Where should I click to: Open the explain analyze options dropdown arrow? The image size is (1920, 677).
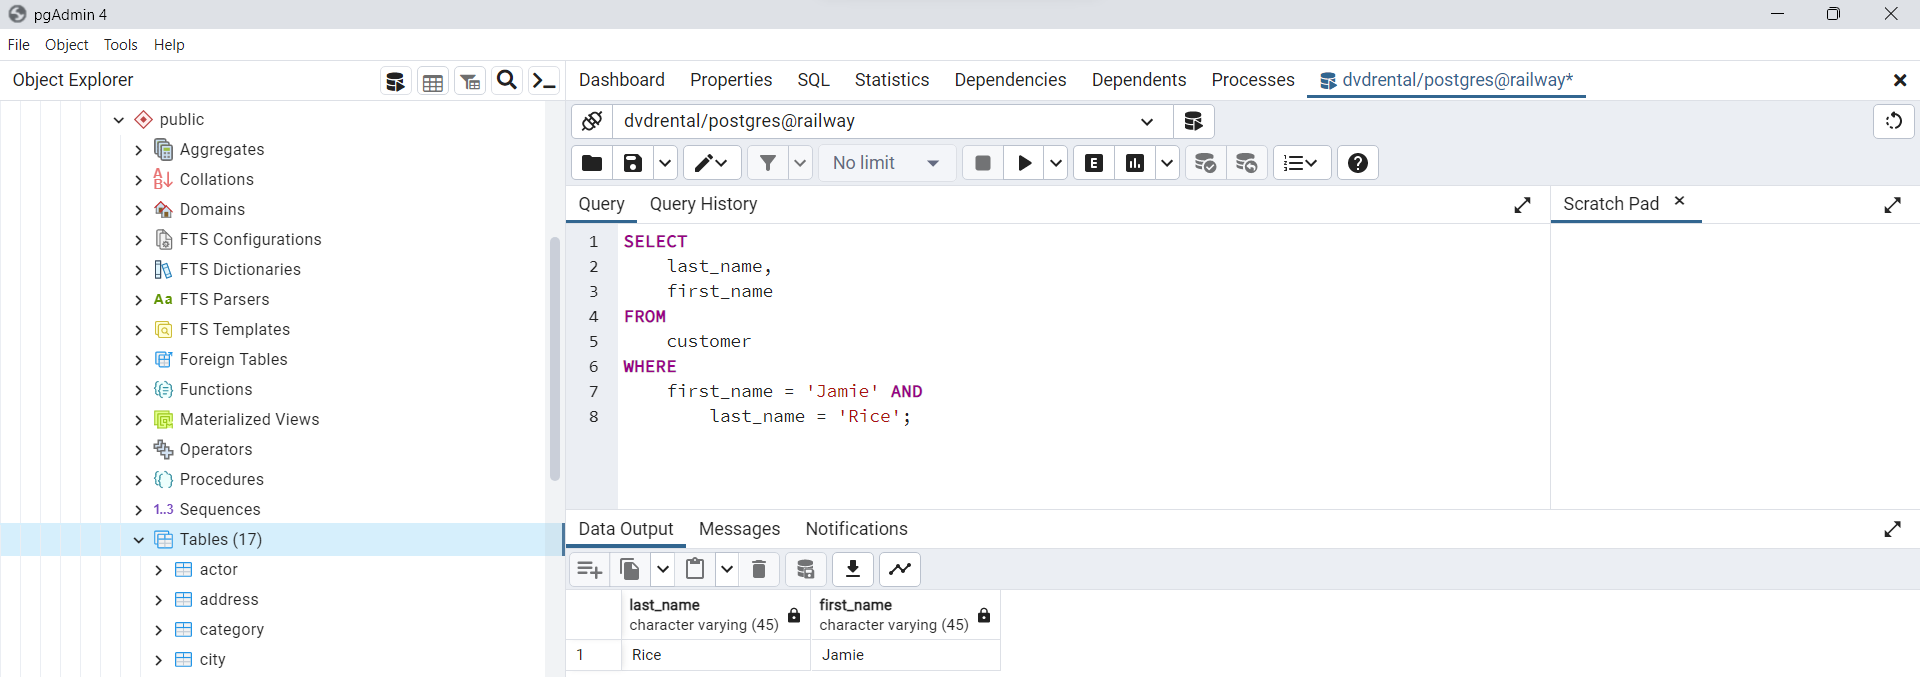click(x=1167, y=163)
